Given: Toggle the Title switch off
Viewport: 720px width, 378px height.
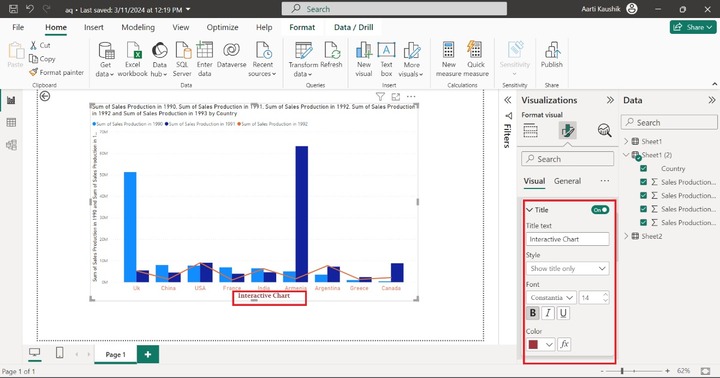Looking at the screenshot, I should tap(600, 210).
